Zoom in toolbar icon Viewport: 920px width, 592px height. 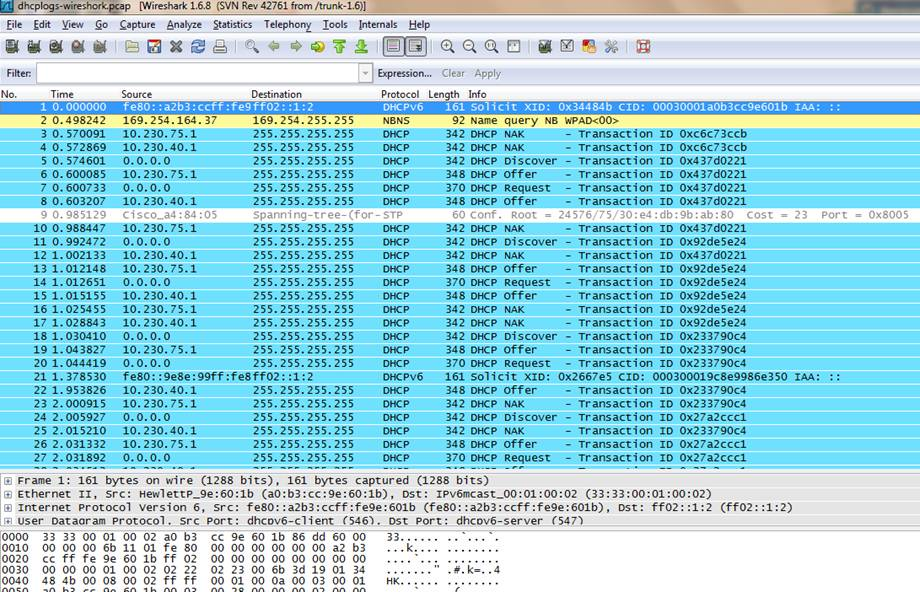pos(448,46)
